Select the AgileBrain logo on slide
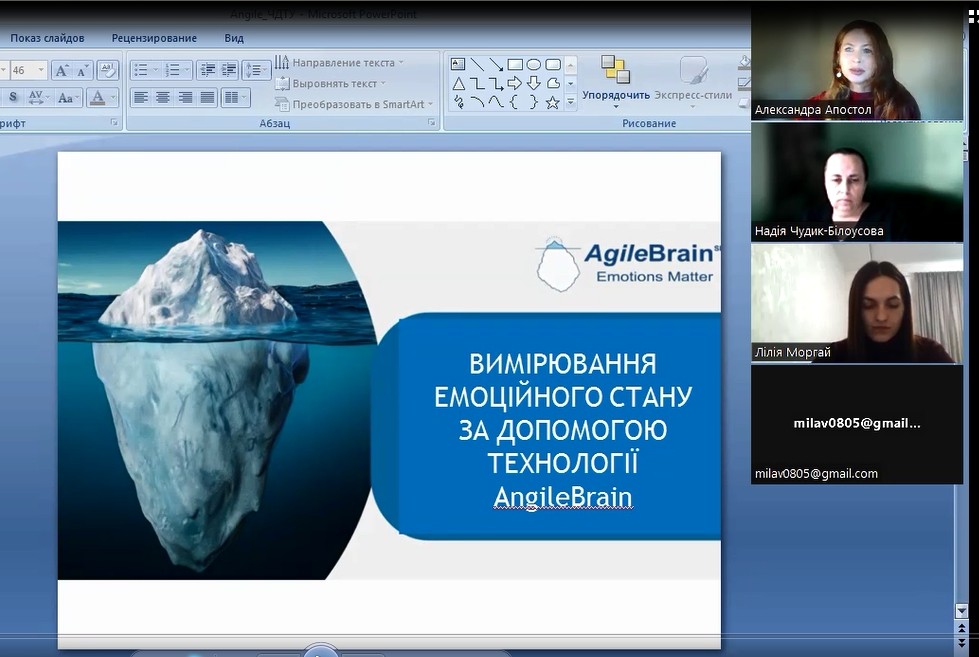979x657 pixels. point(626,264)
